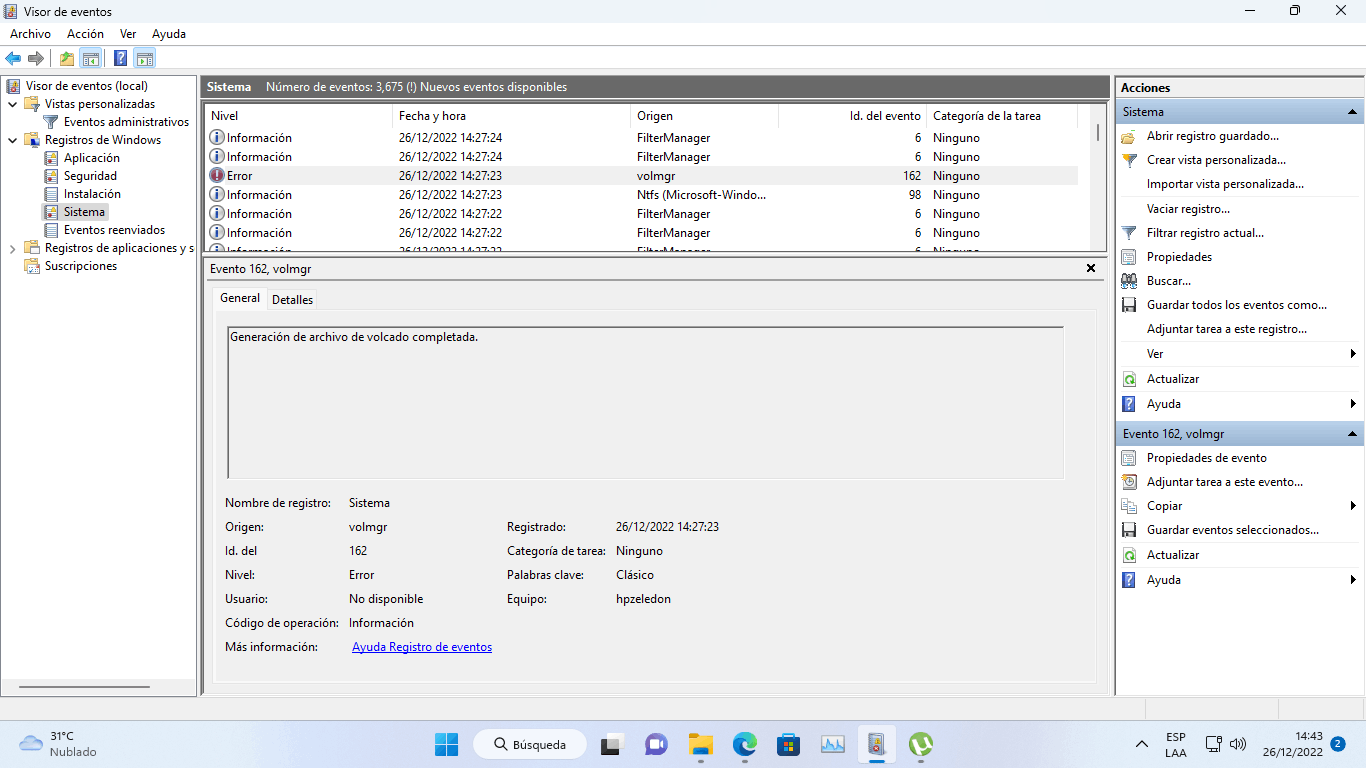Select root Visor de eventos (local) node
Image resolution: width=1366 pixels, height=768 pixels.
pos(86,86)
